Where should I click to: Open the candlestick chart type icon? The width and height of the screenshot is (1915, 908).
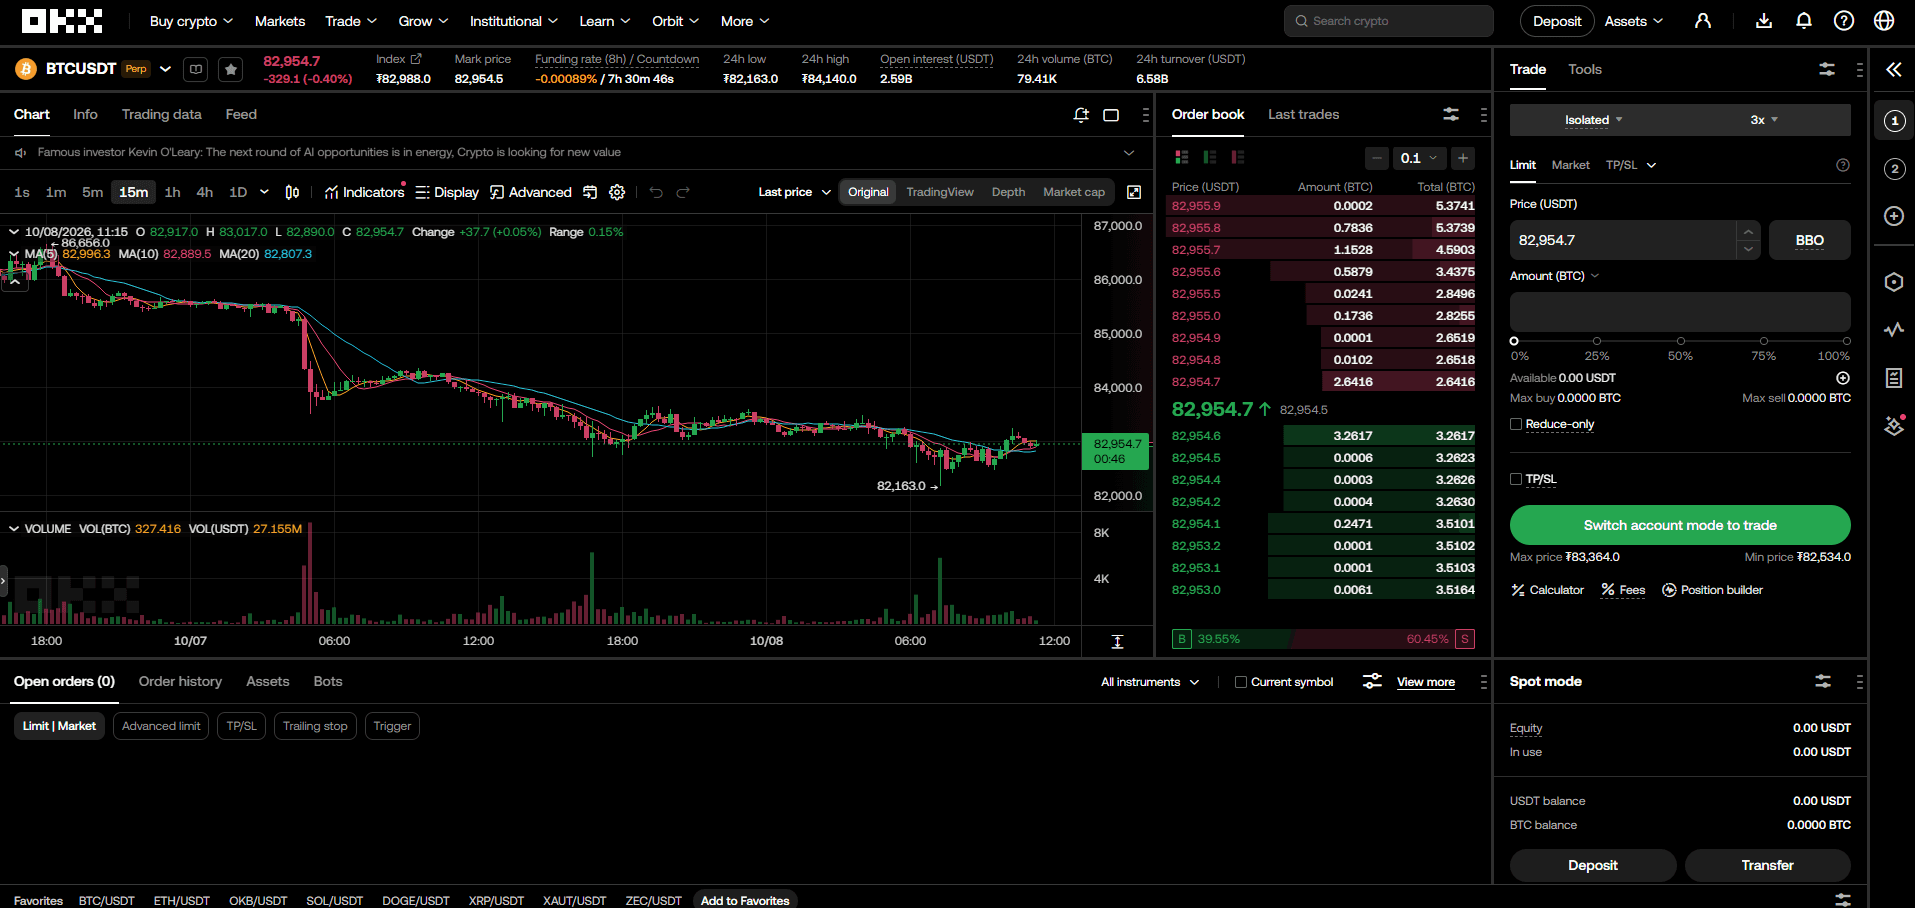292,192
